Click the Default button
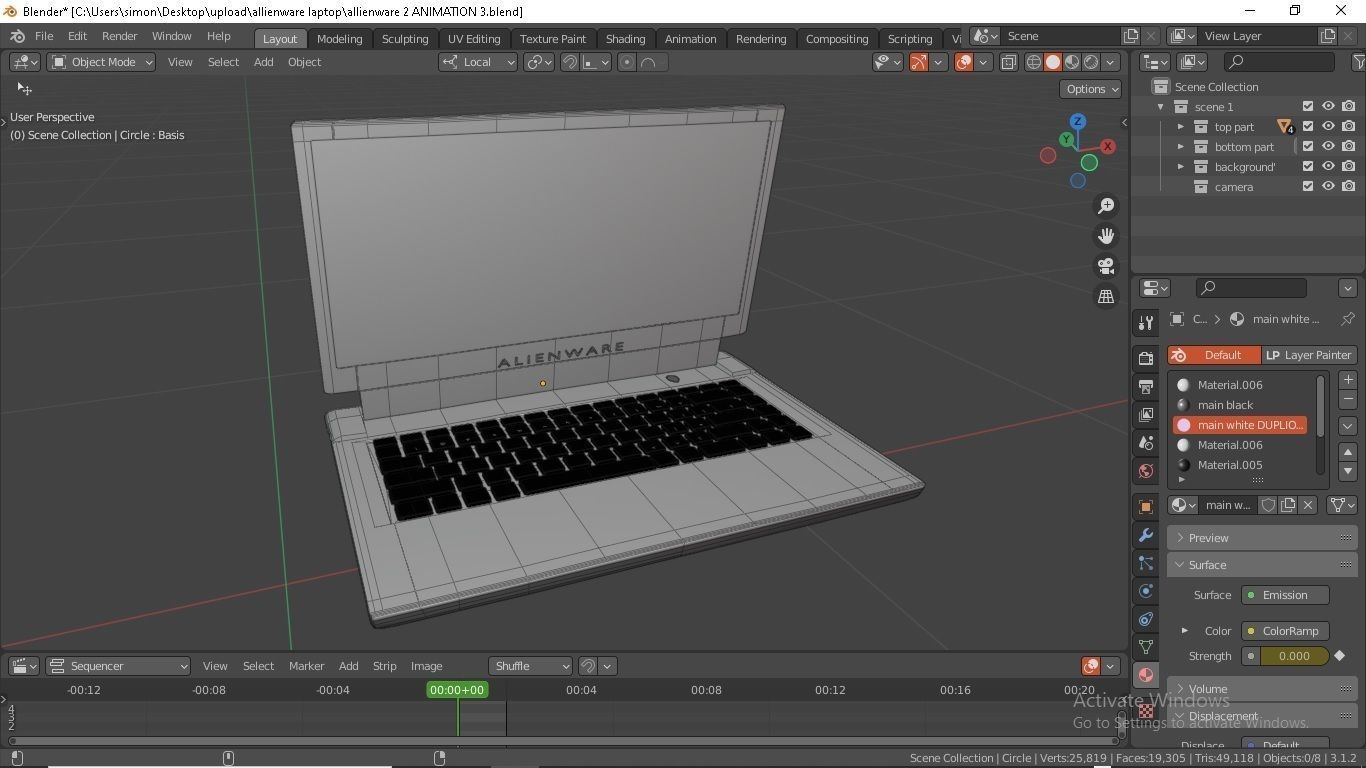This screenshot has height=768, width=1366. [1214, 355]
